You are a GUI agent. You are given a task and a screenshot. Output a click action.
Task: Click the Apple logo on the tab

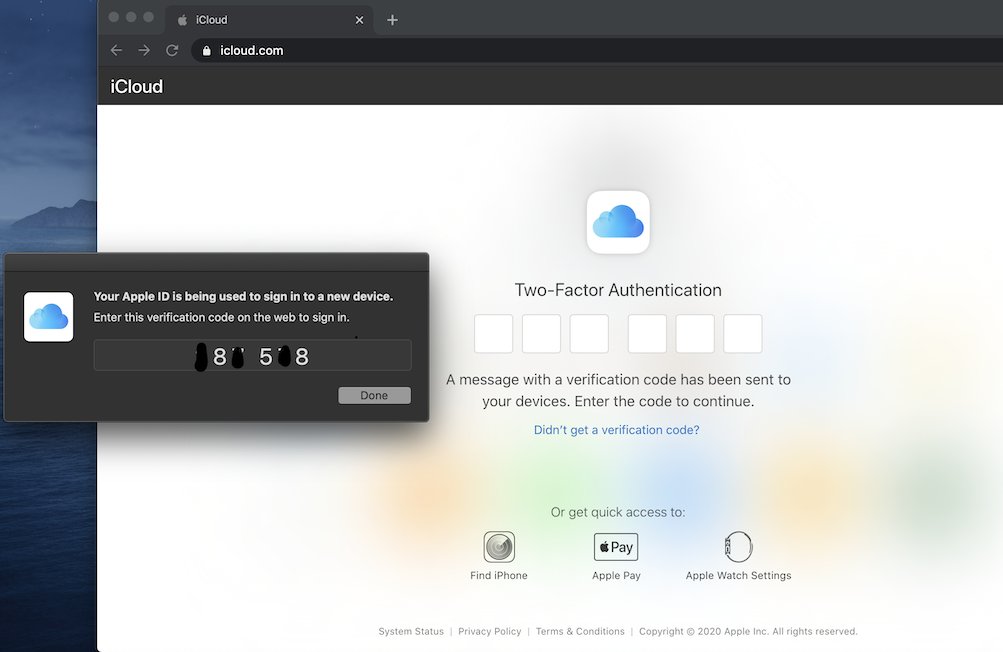tap(182, 20)
